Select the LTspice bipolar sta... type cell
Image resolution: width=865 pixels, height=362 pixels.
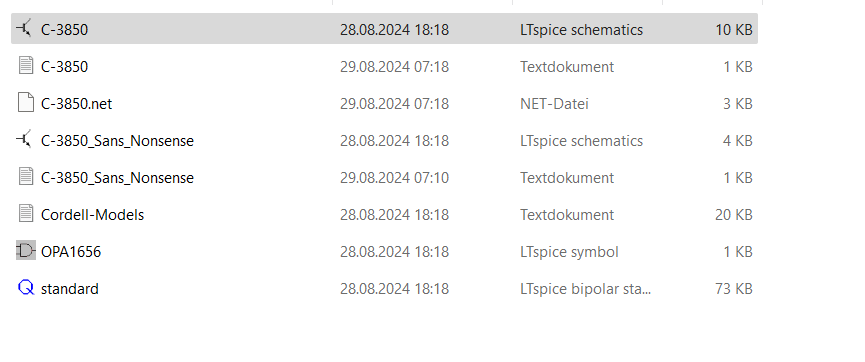tap(585, 289)
